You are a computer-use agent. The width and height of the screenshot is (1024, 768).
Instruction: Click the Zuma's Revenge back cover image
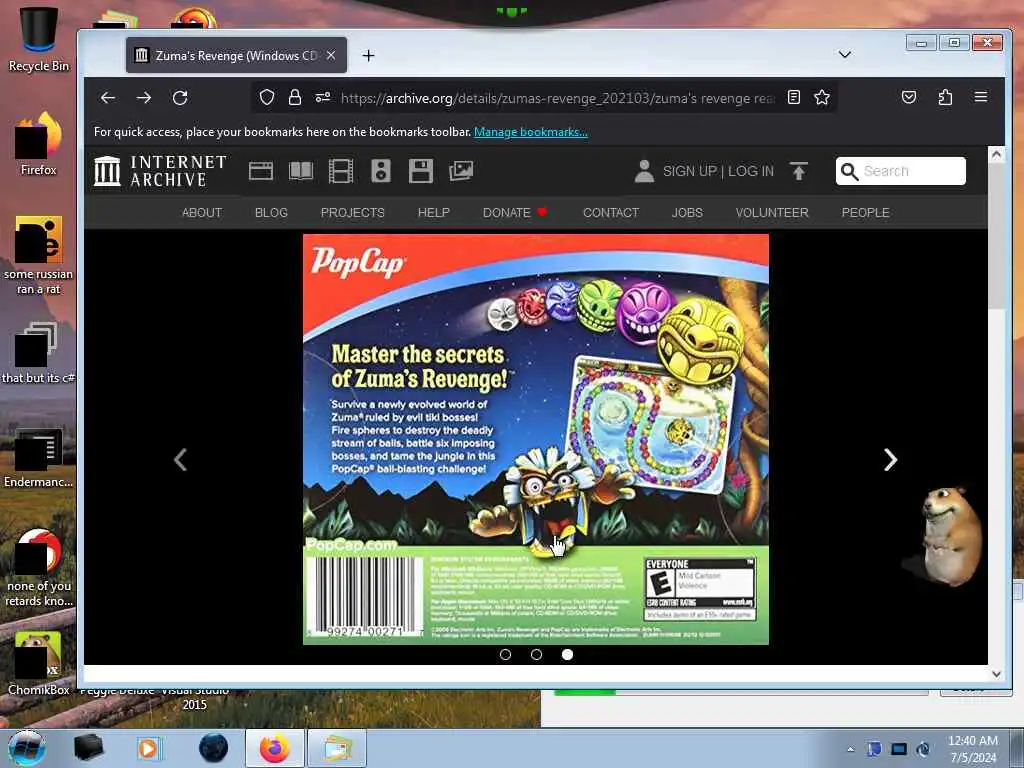click(536, 439)
